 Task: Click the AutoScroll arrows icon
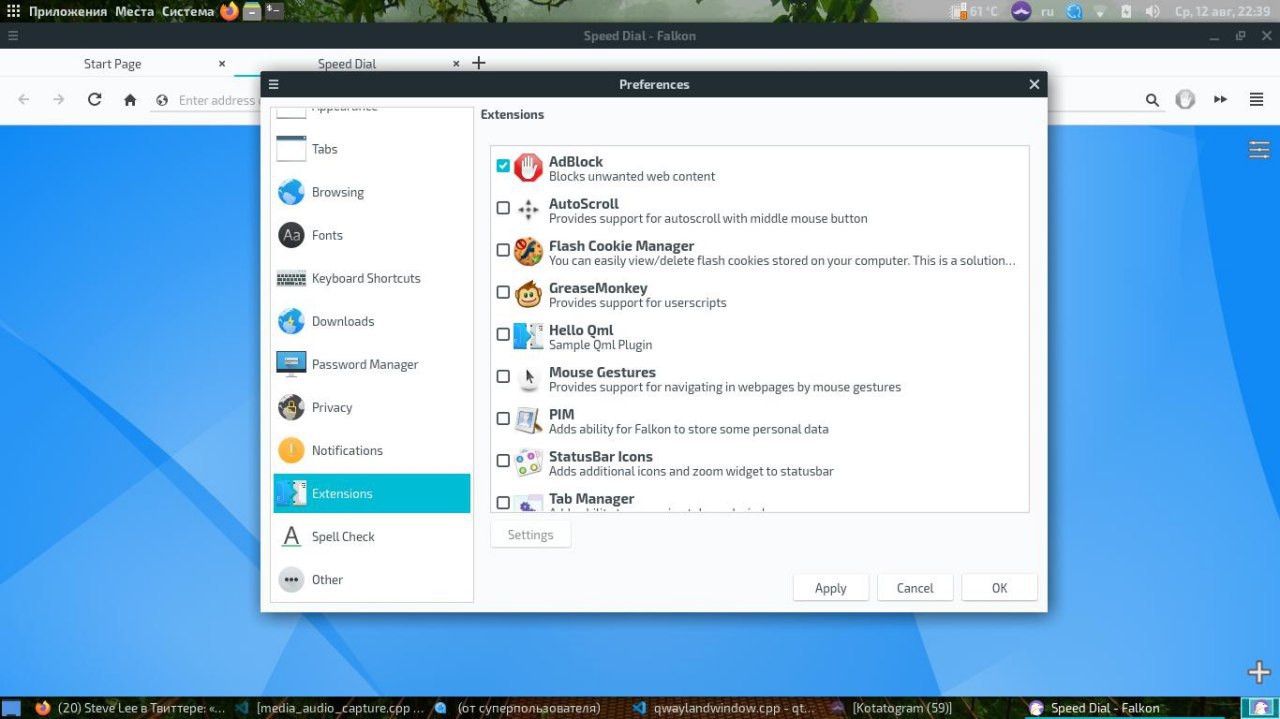(x=528, y=210)
